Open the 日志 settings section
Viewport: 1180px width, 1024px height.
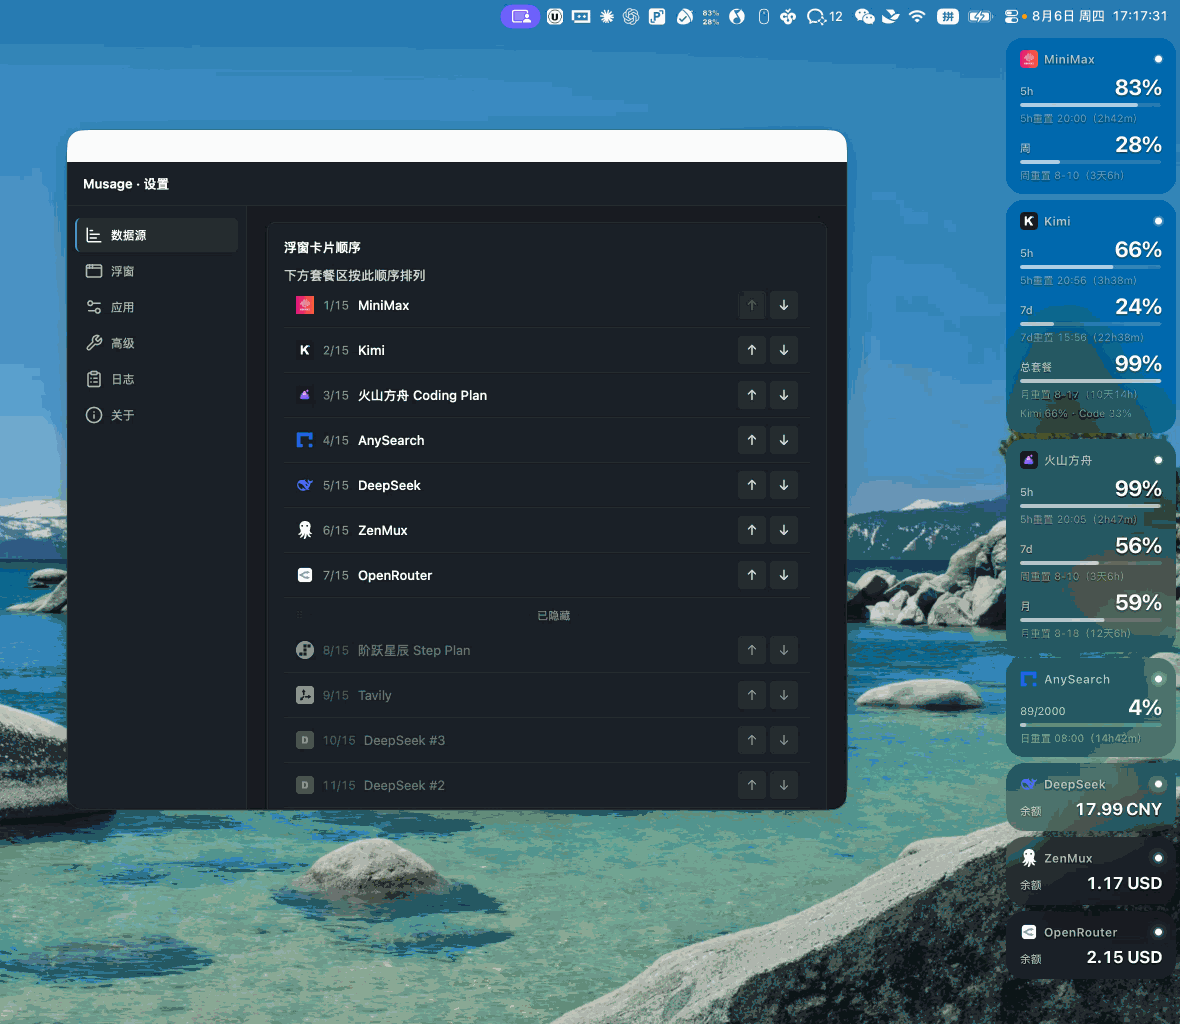click(157, 379)
